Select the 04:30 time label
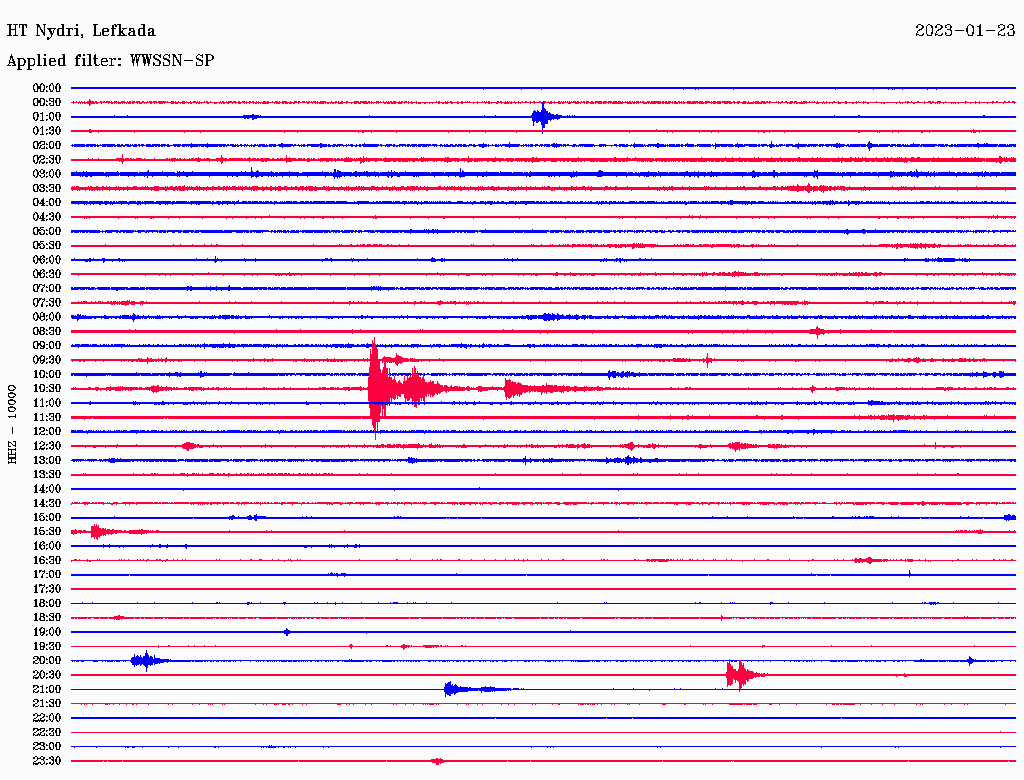This screenshot has height=780, width=1024. click(47, 217)
